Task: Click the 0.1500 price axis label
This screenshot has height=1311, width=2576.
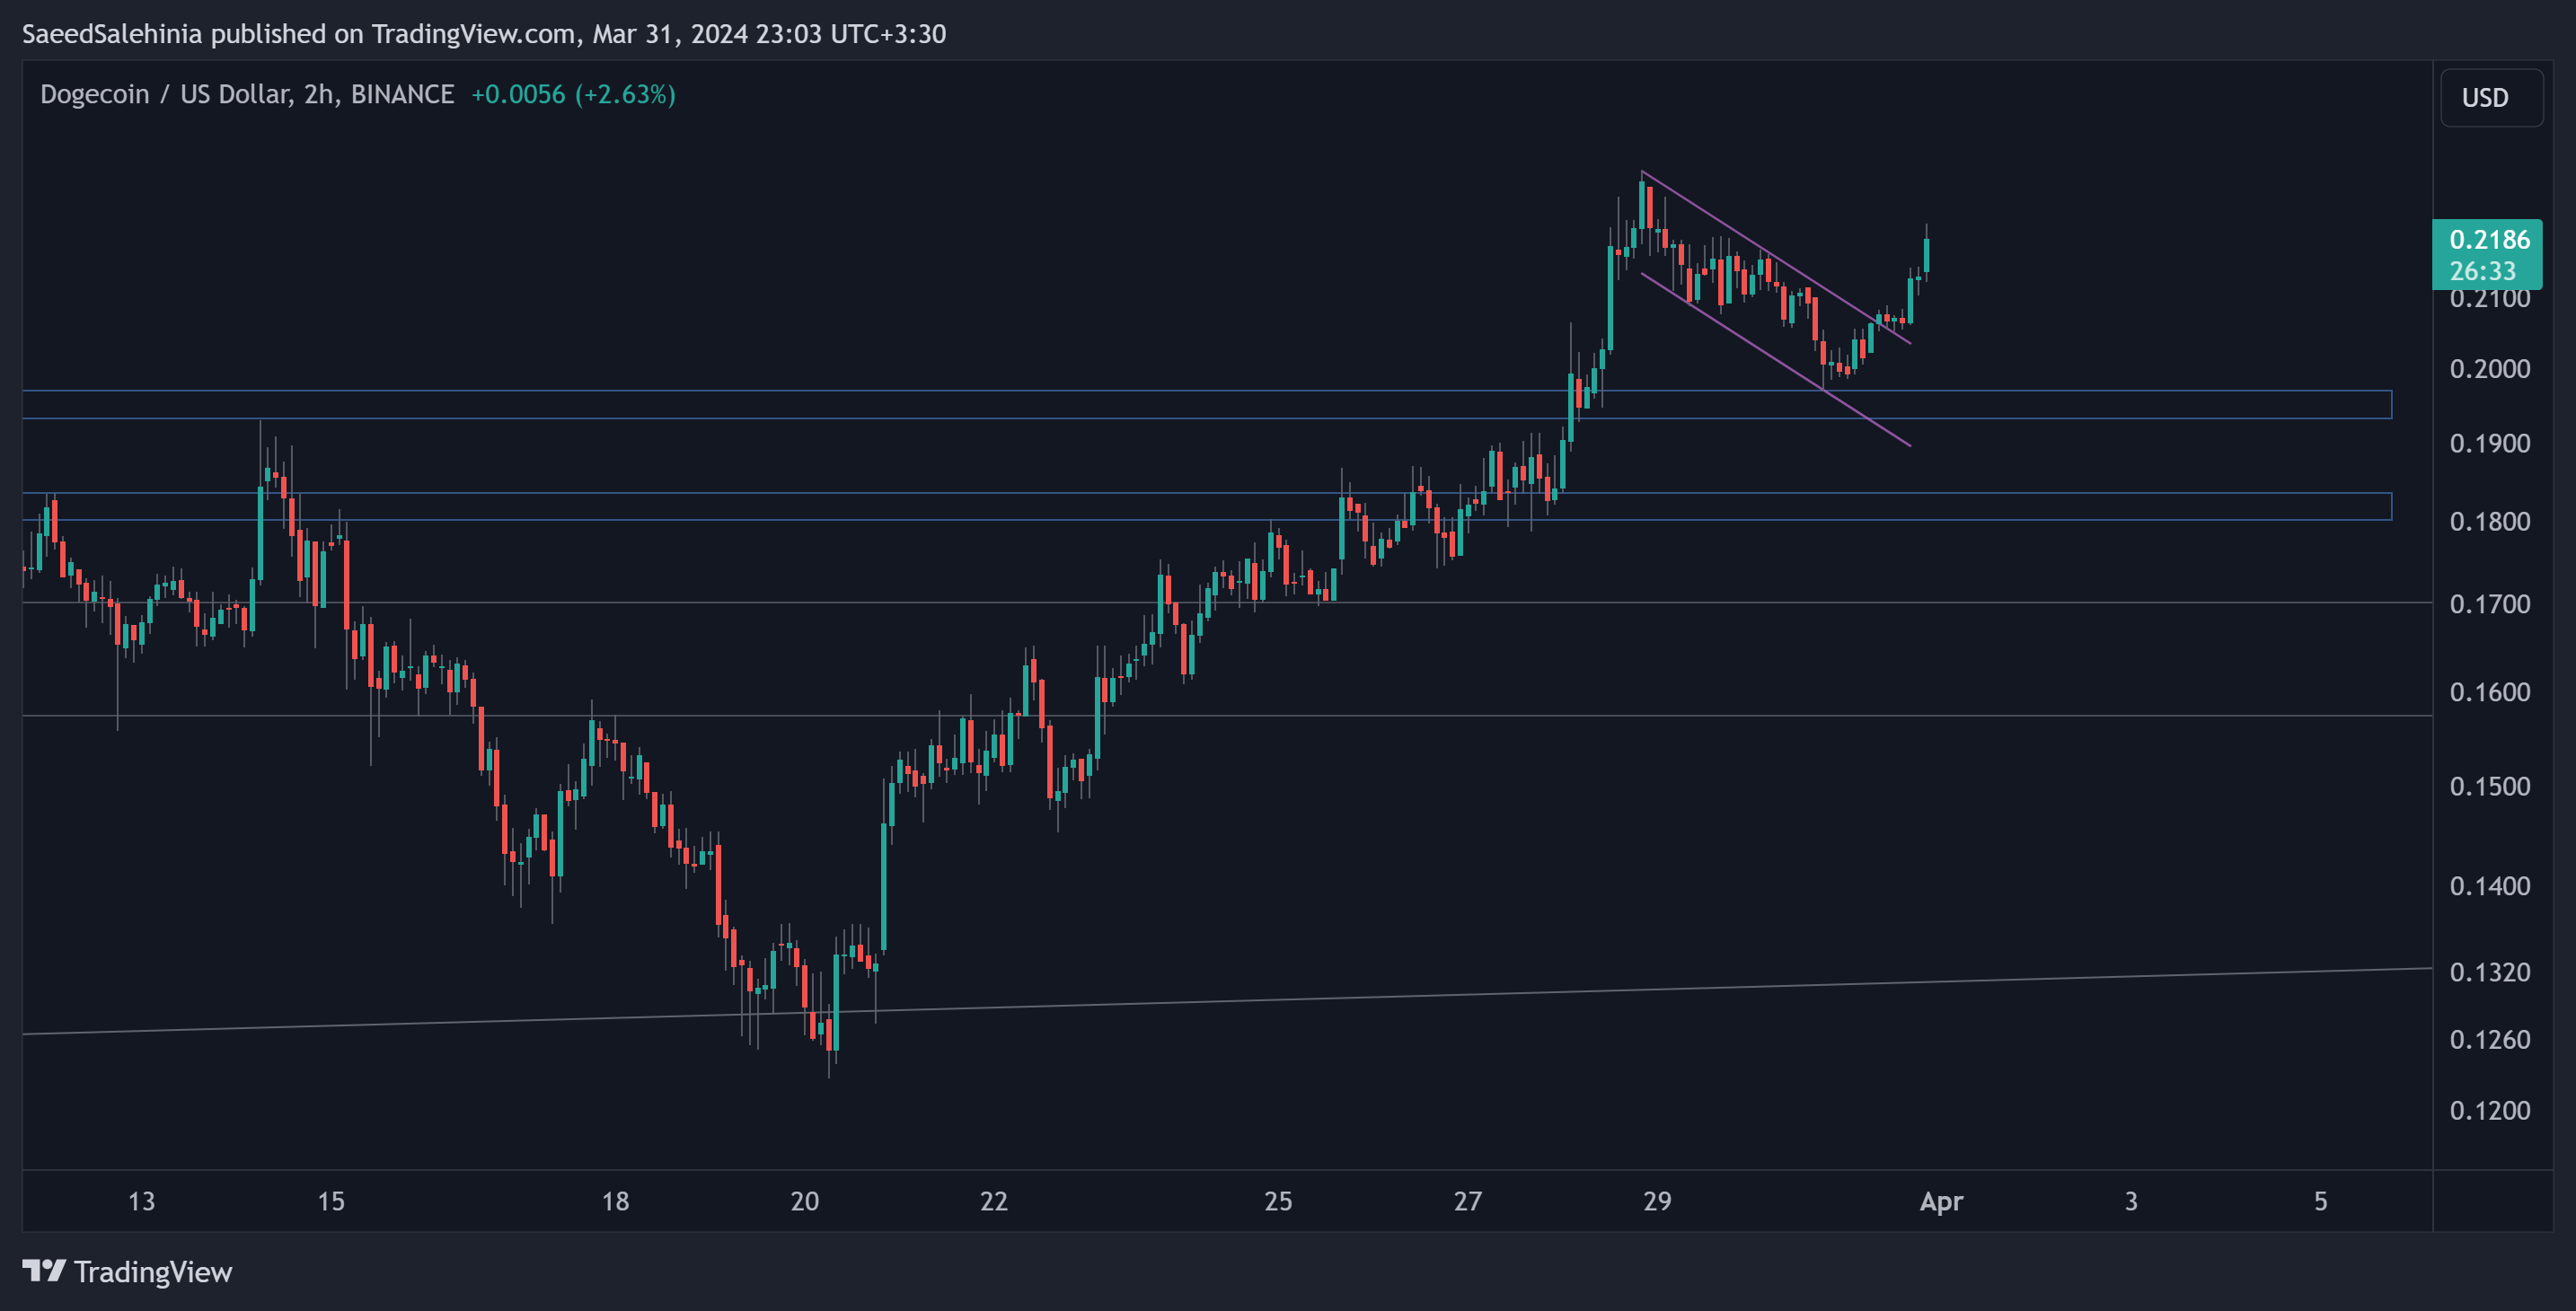Action: pos(2490,786)
